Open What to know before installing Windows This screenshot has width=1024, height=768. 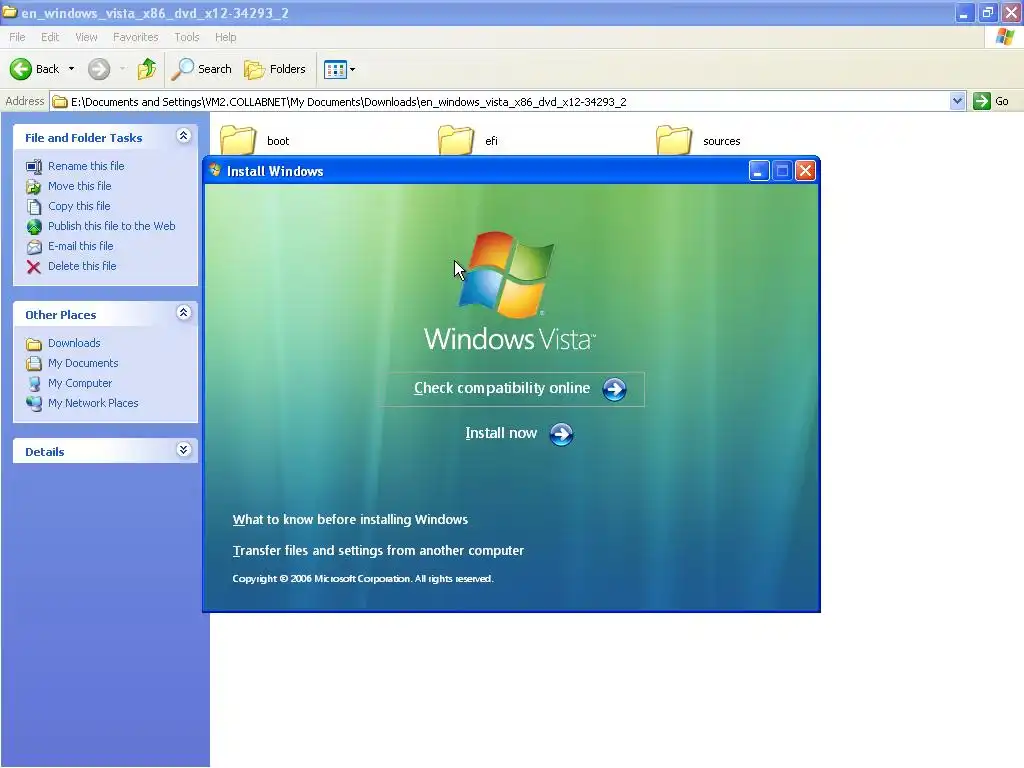[350, 520]
